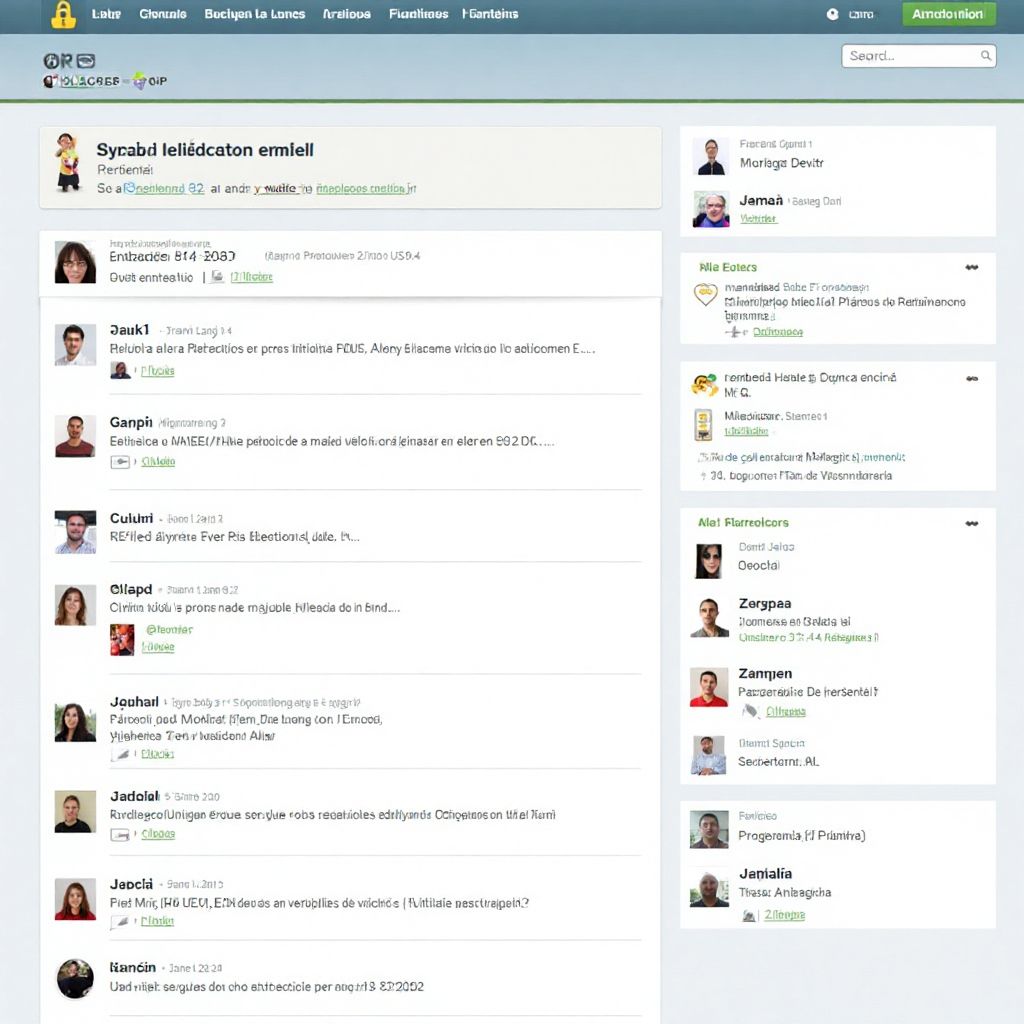The height and width of the screenshot is (1024, 1024).
Task: Click into the Search input field
Action: (x=908, y=56)
